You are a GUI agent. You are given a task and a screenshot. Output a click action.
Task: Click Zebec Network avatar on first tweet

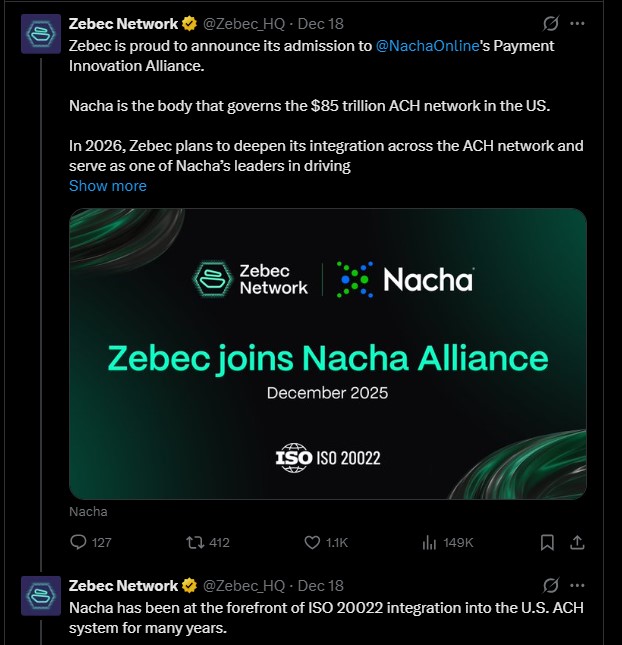click(x=38, y=34)
